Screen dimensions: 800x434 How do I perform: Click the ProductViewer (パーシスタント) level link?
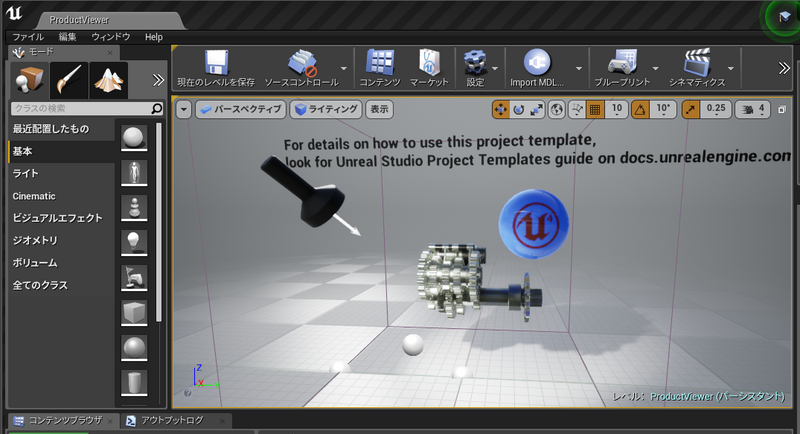pos(717,396)
